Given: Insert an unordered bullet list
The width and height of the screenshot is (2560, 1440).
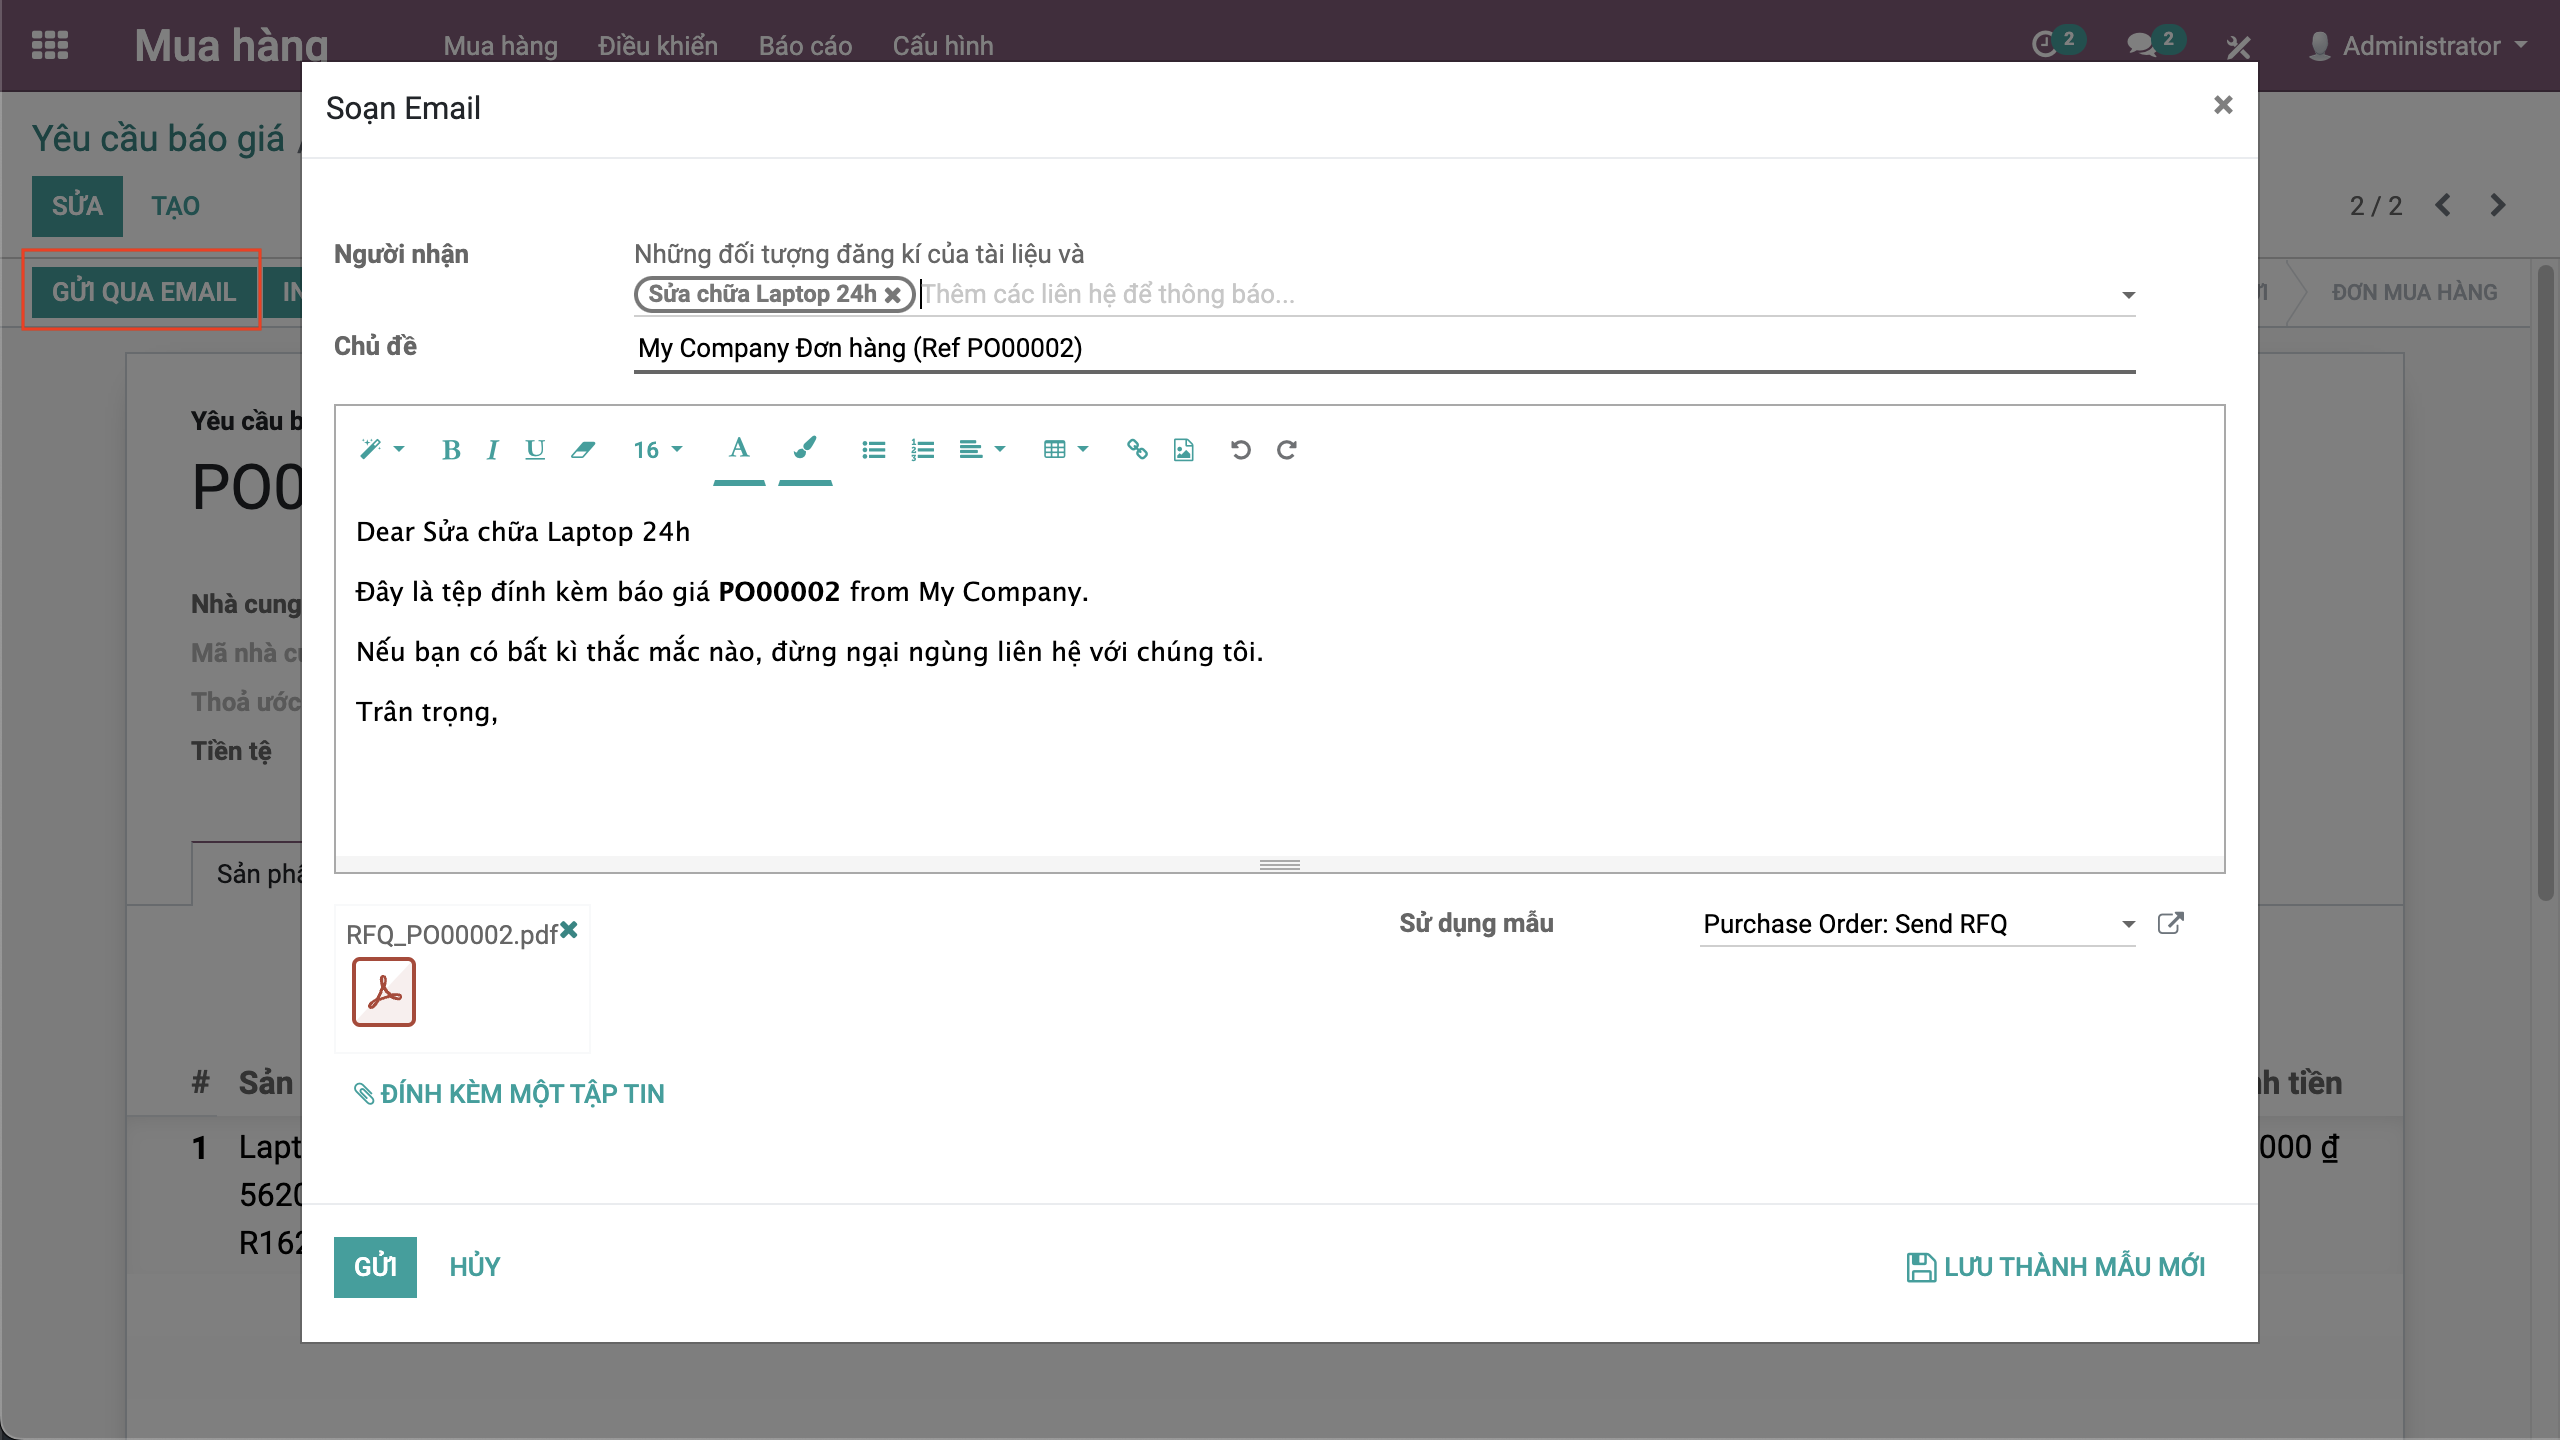Looking at the screenshot, I should [873, 450].
